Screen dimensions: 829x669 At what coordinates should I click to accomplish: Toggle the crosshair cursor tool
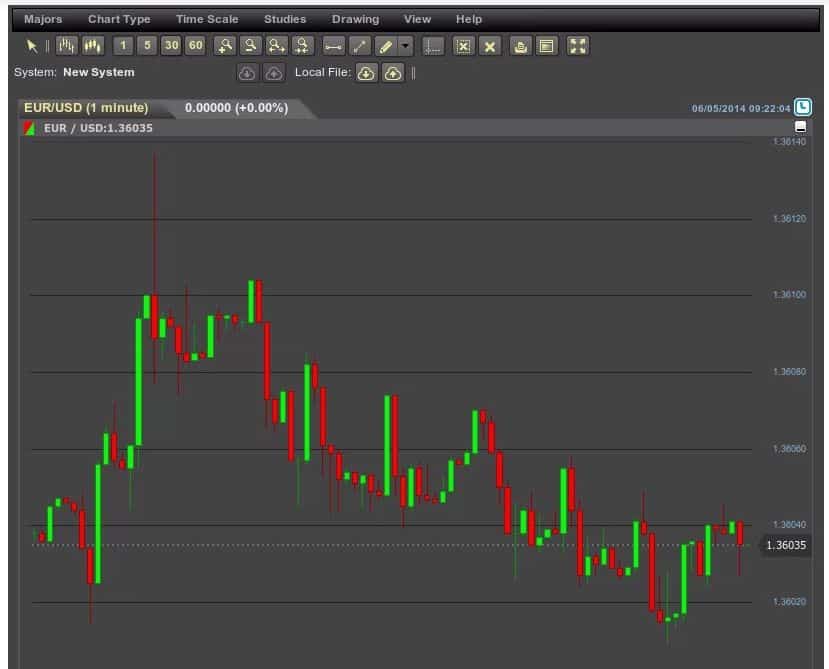[432, 46]
